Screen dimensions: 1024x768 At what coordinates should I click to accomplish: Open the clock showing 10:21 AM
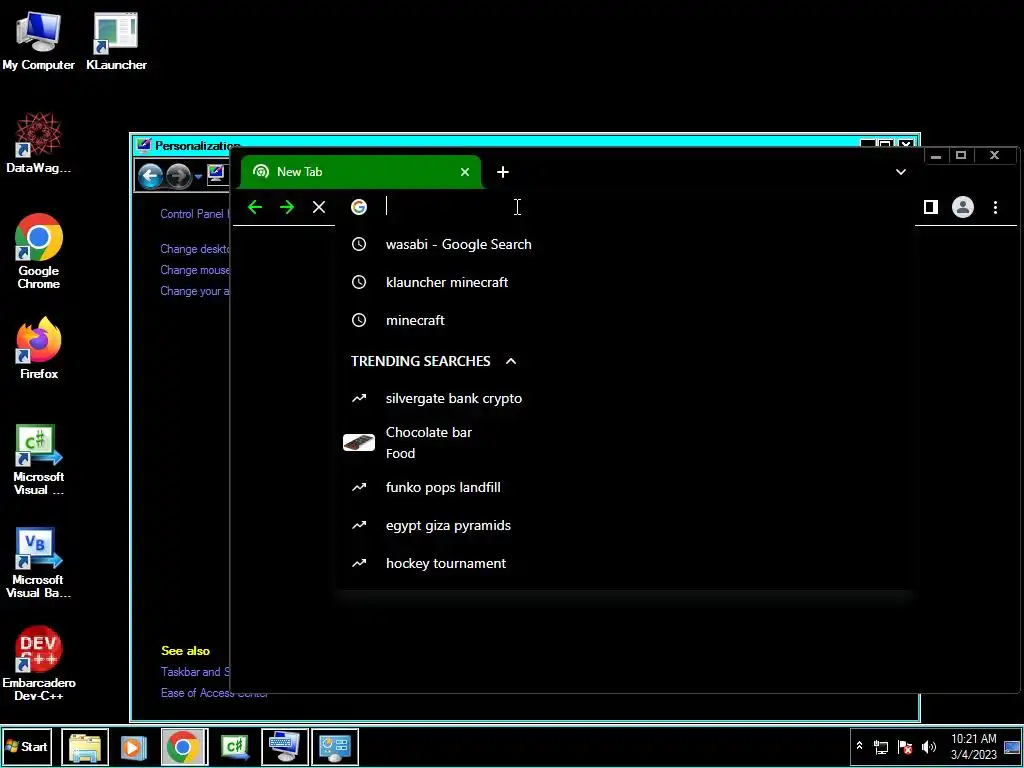tap(974, 746)
